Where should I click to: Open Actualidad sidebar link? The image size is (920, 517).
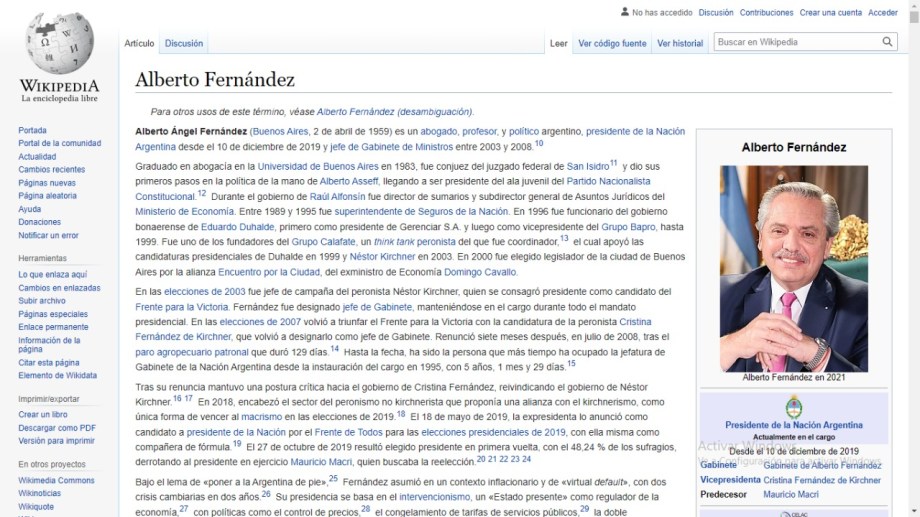tap(37, 157)
